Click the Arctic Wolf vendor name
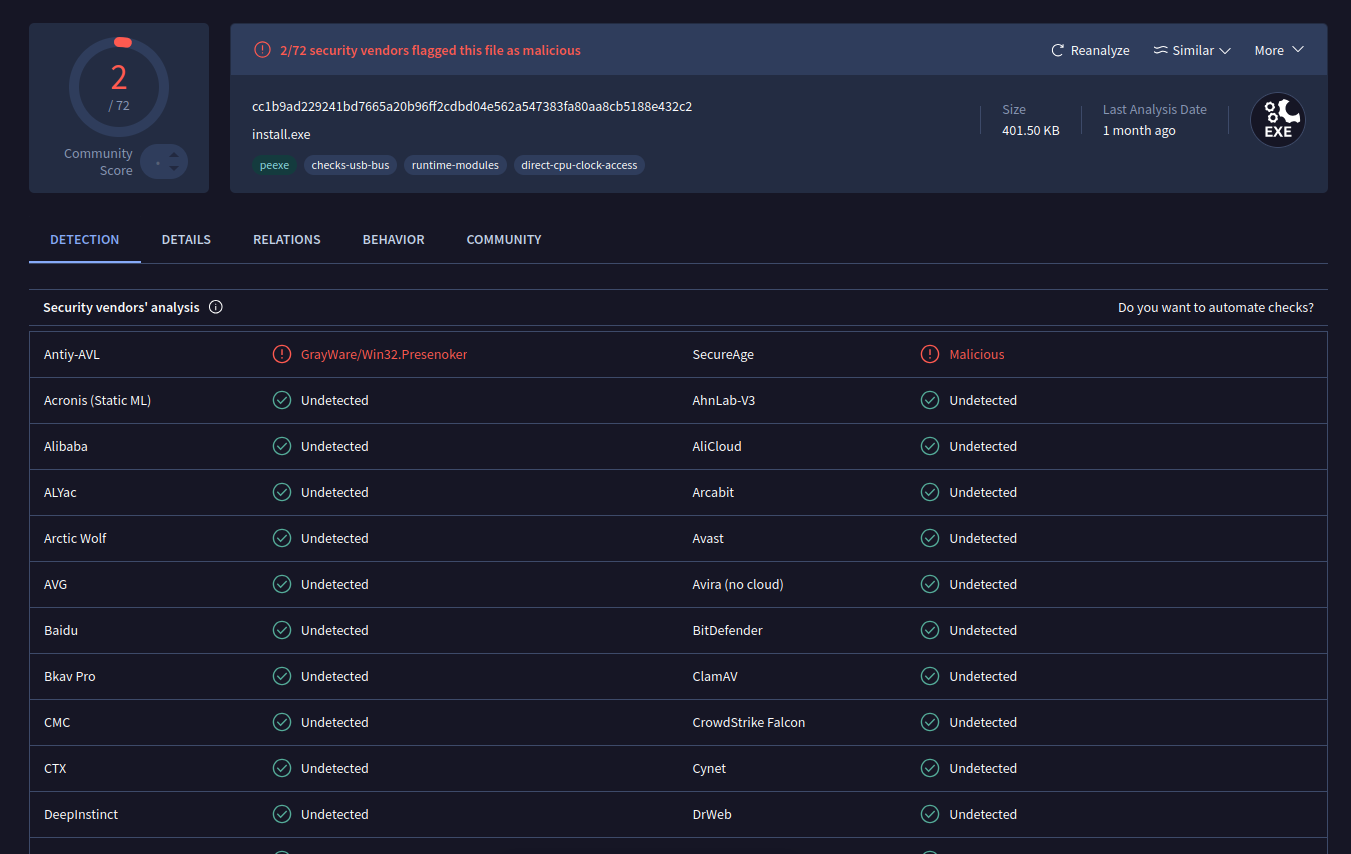Screen dimensions: 1351x854 tap(75, 538)
